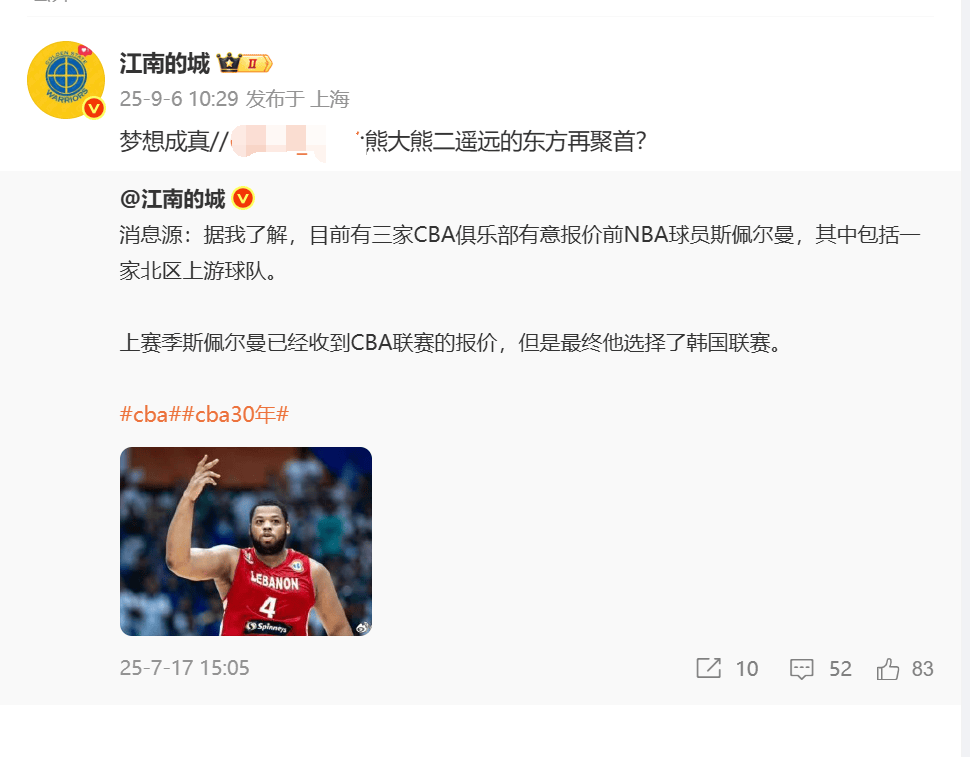The width and height of the screenshot is (970, 757).
Task: Click the comment count 52
Action: point(840,669)
